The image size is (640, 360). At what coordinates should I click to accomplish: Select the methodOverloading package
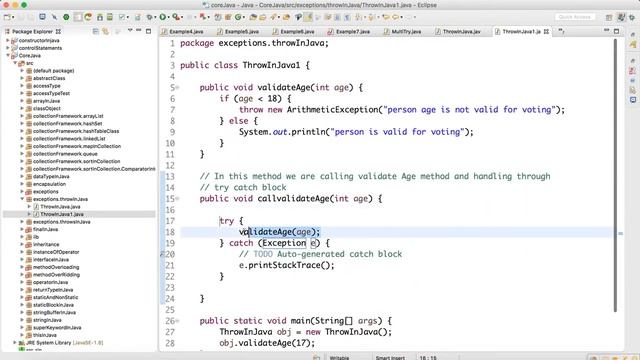click(56, 267)
